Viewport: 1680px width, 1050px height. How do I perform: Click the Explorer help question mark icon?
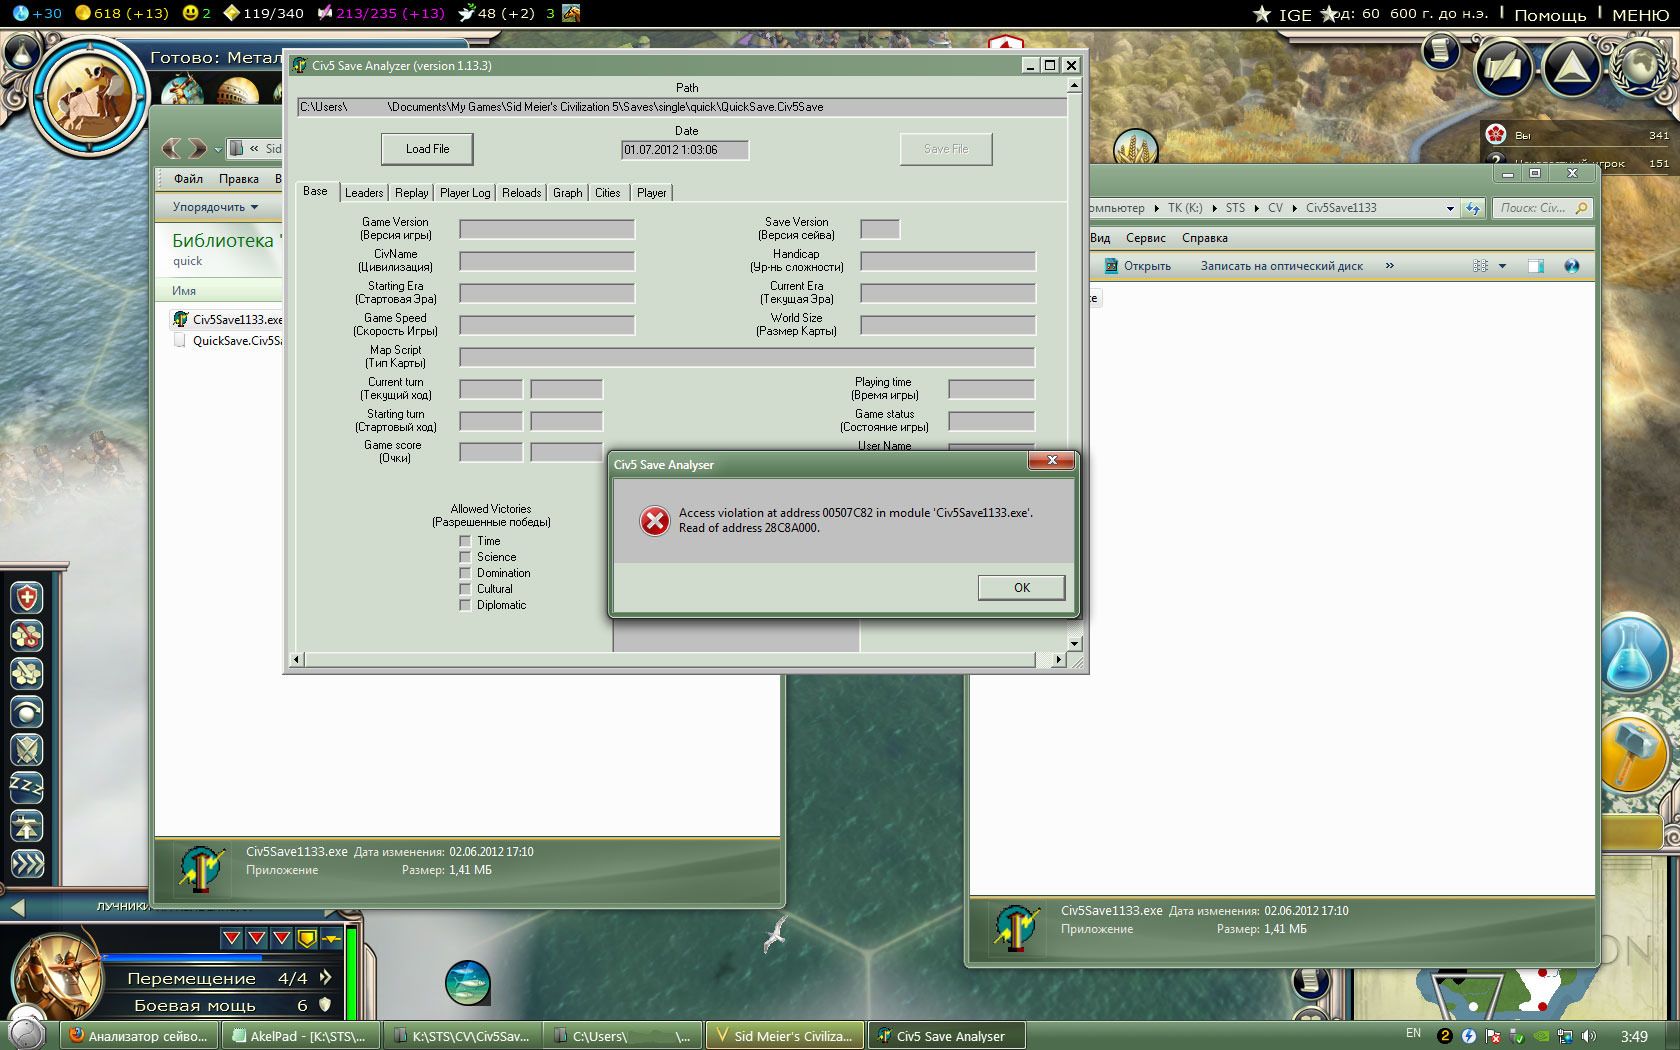(x=1571, y=266)
